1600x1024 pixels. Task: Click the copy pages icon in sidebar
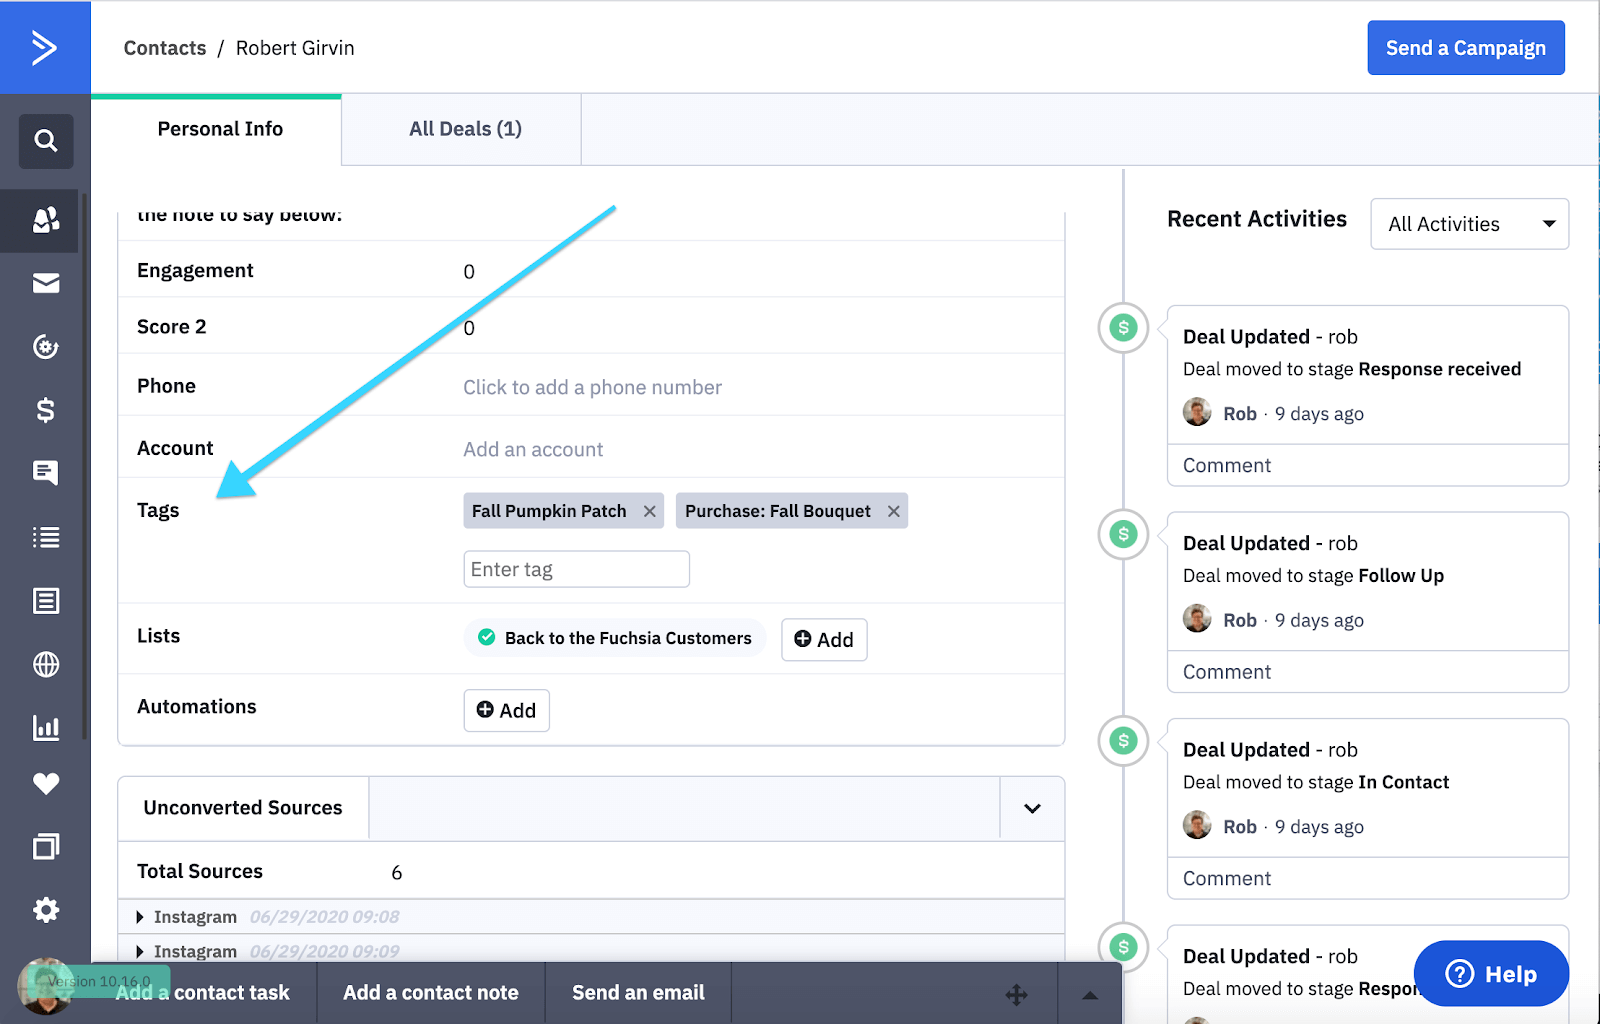(46, 847)
